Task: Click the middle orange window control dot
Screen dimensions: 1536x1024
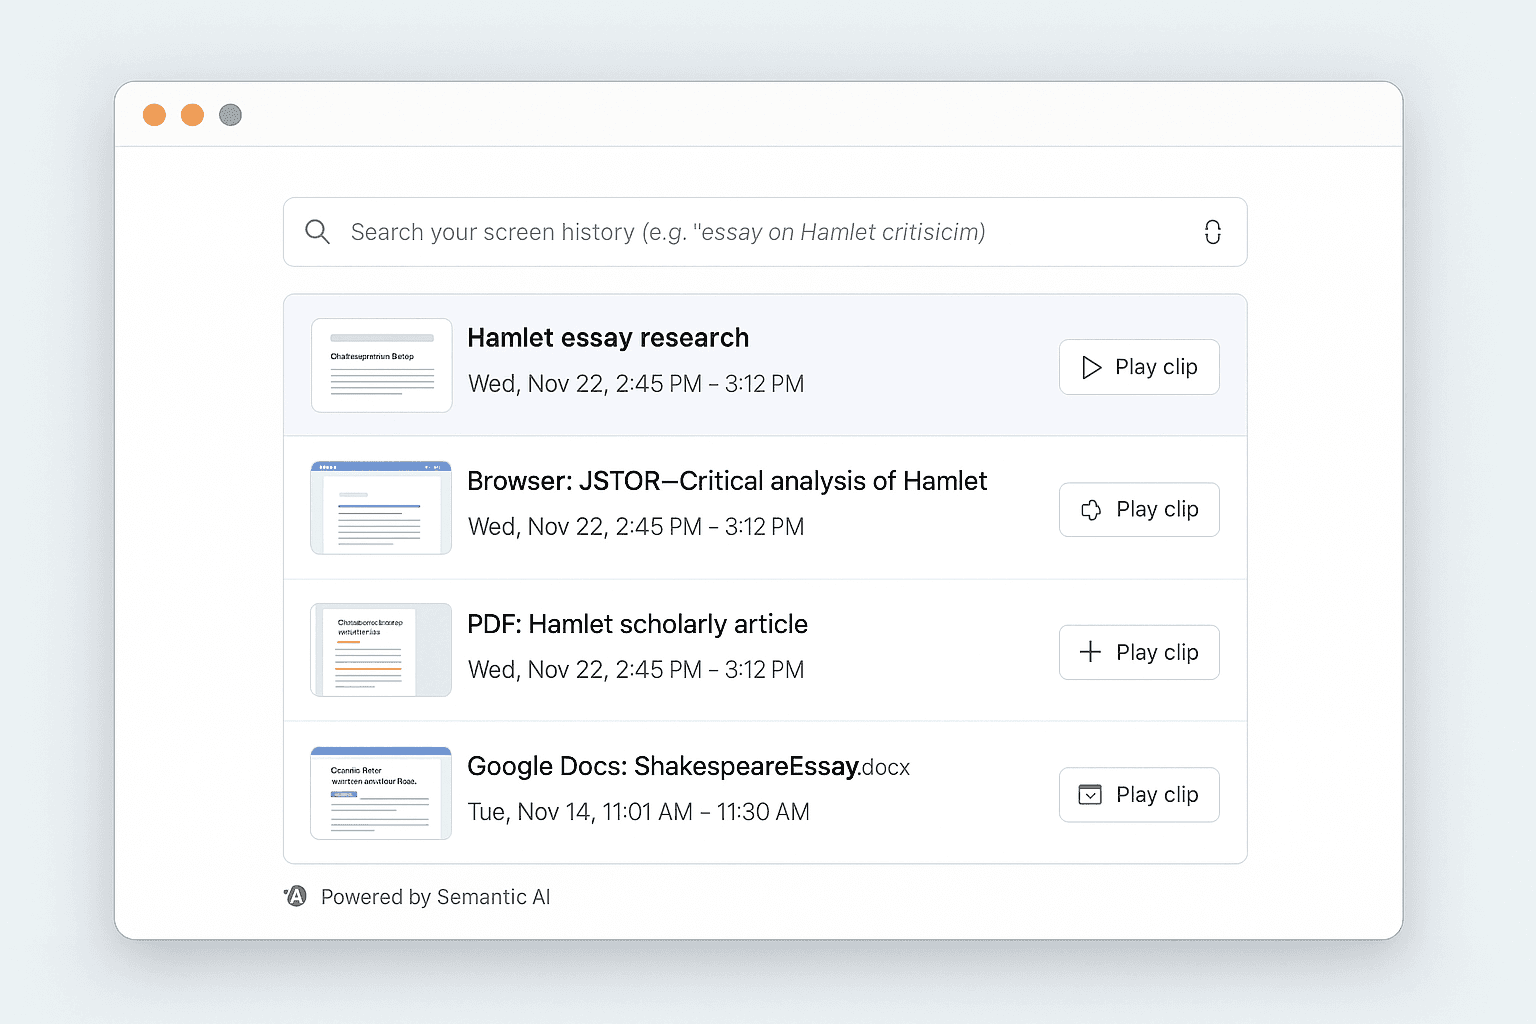Action: pos(192,115)
